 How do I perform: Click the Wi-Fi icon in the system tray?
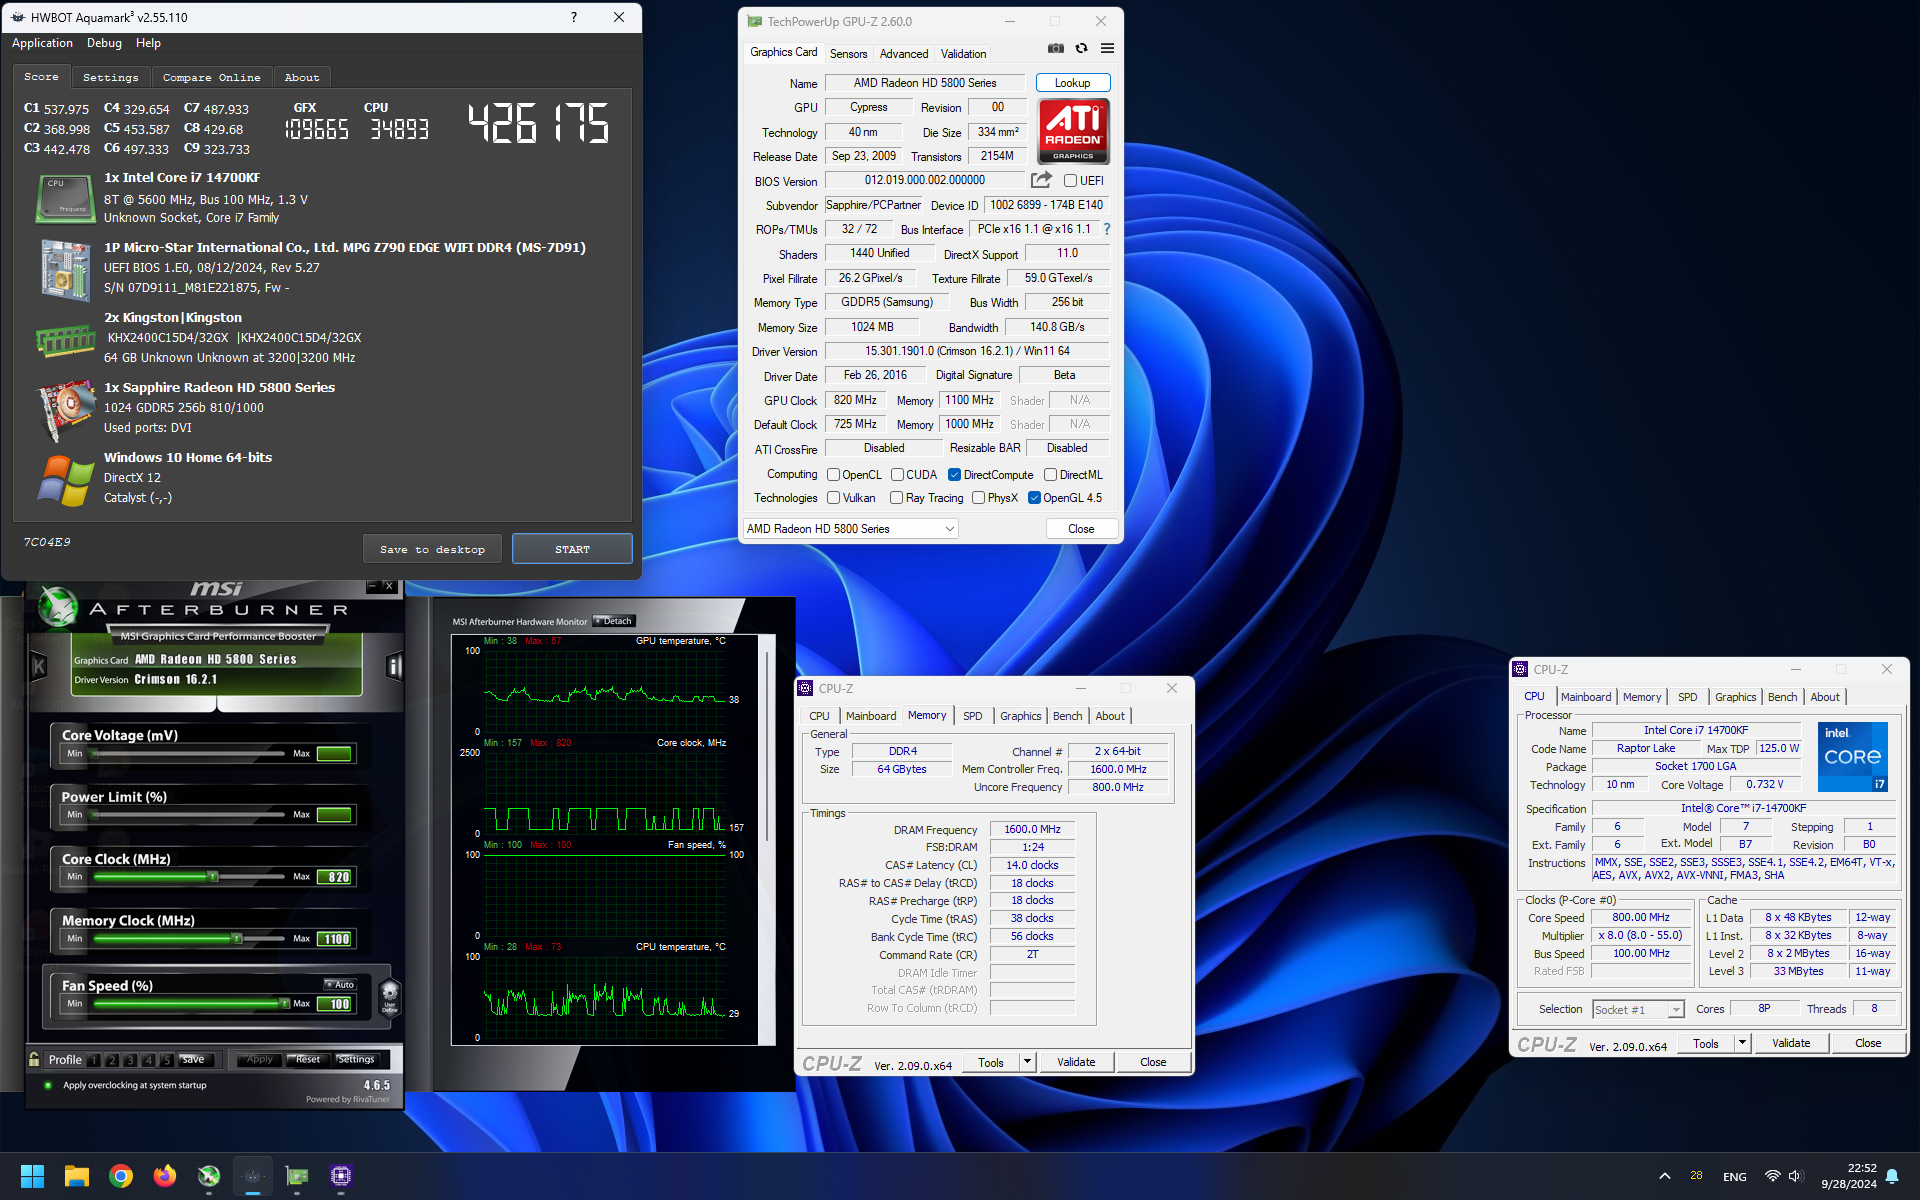pyautogui.click(x=1772, y=1176)
